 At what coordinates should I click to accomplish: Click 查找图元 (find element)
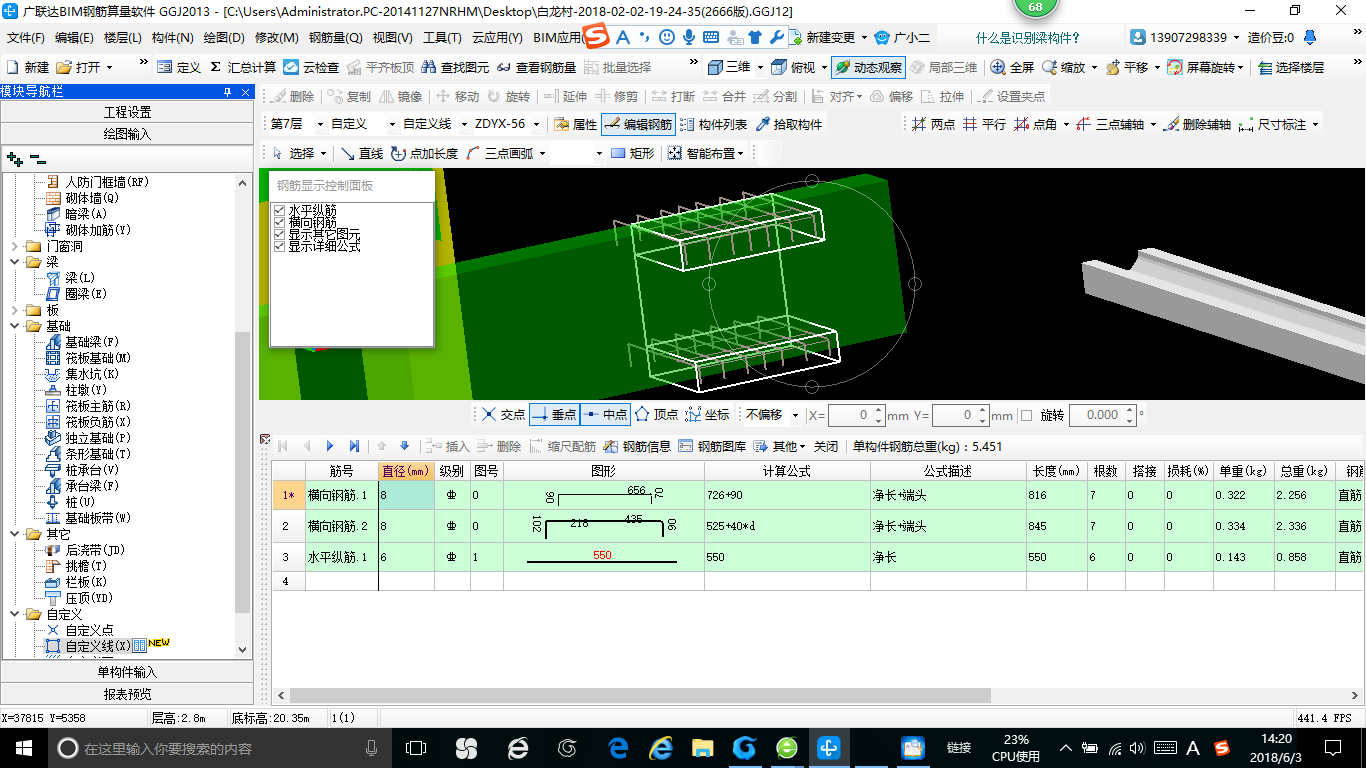coord(456,67)
